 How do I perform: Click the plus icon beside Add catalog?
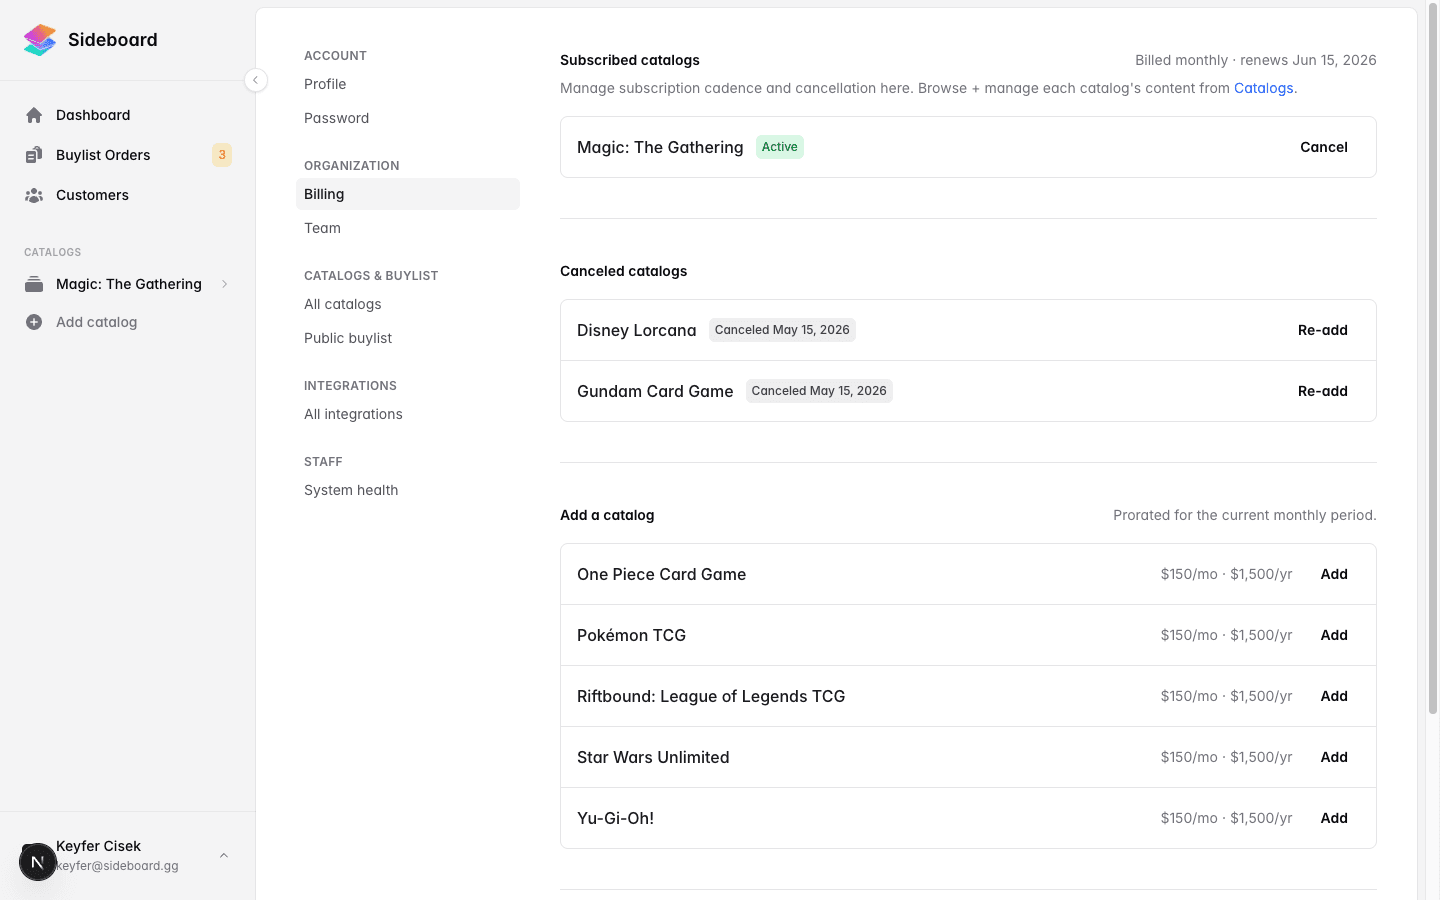point(34,322)
